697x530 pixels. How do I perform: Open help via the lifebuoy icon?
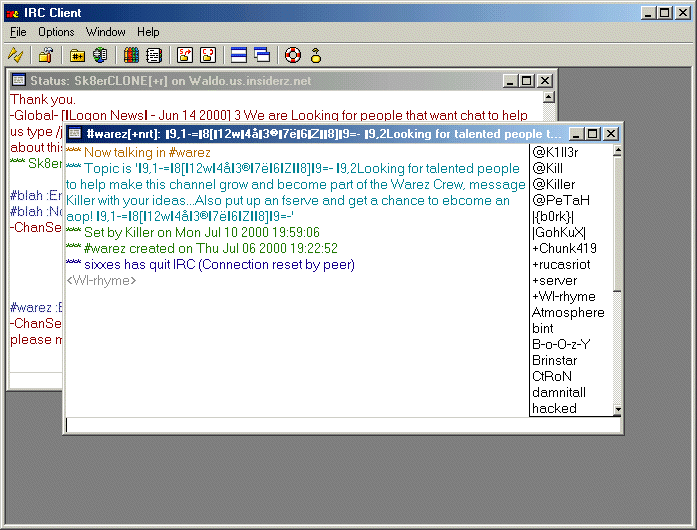pyautogui.click(x=293, y=55)
